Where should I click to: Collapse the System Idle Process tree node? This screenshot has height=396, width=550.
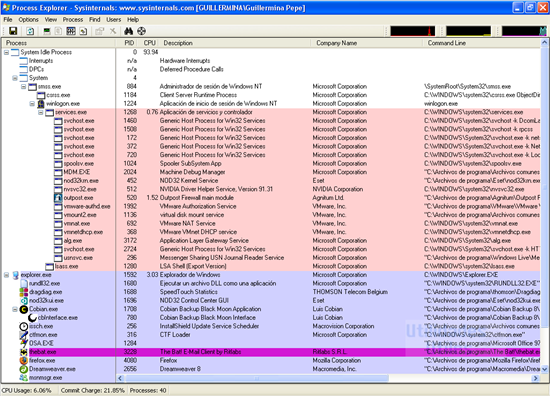pyautogui.click(x=6, y=52)
